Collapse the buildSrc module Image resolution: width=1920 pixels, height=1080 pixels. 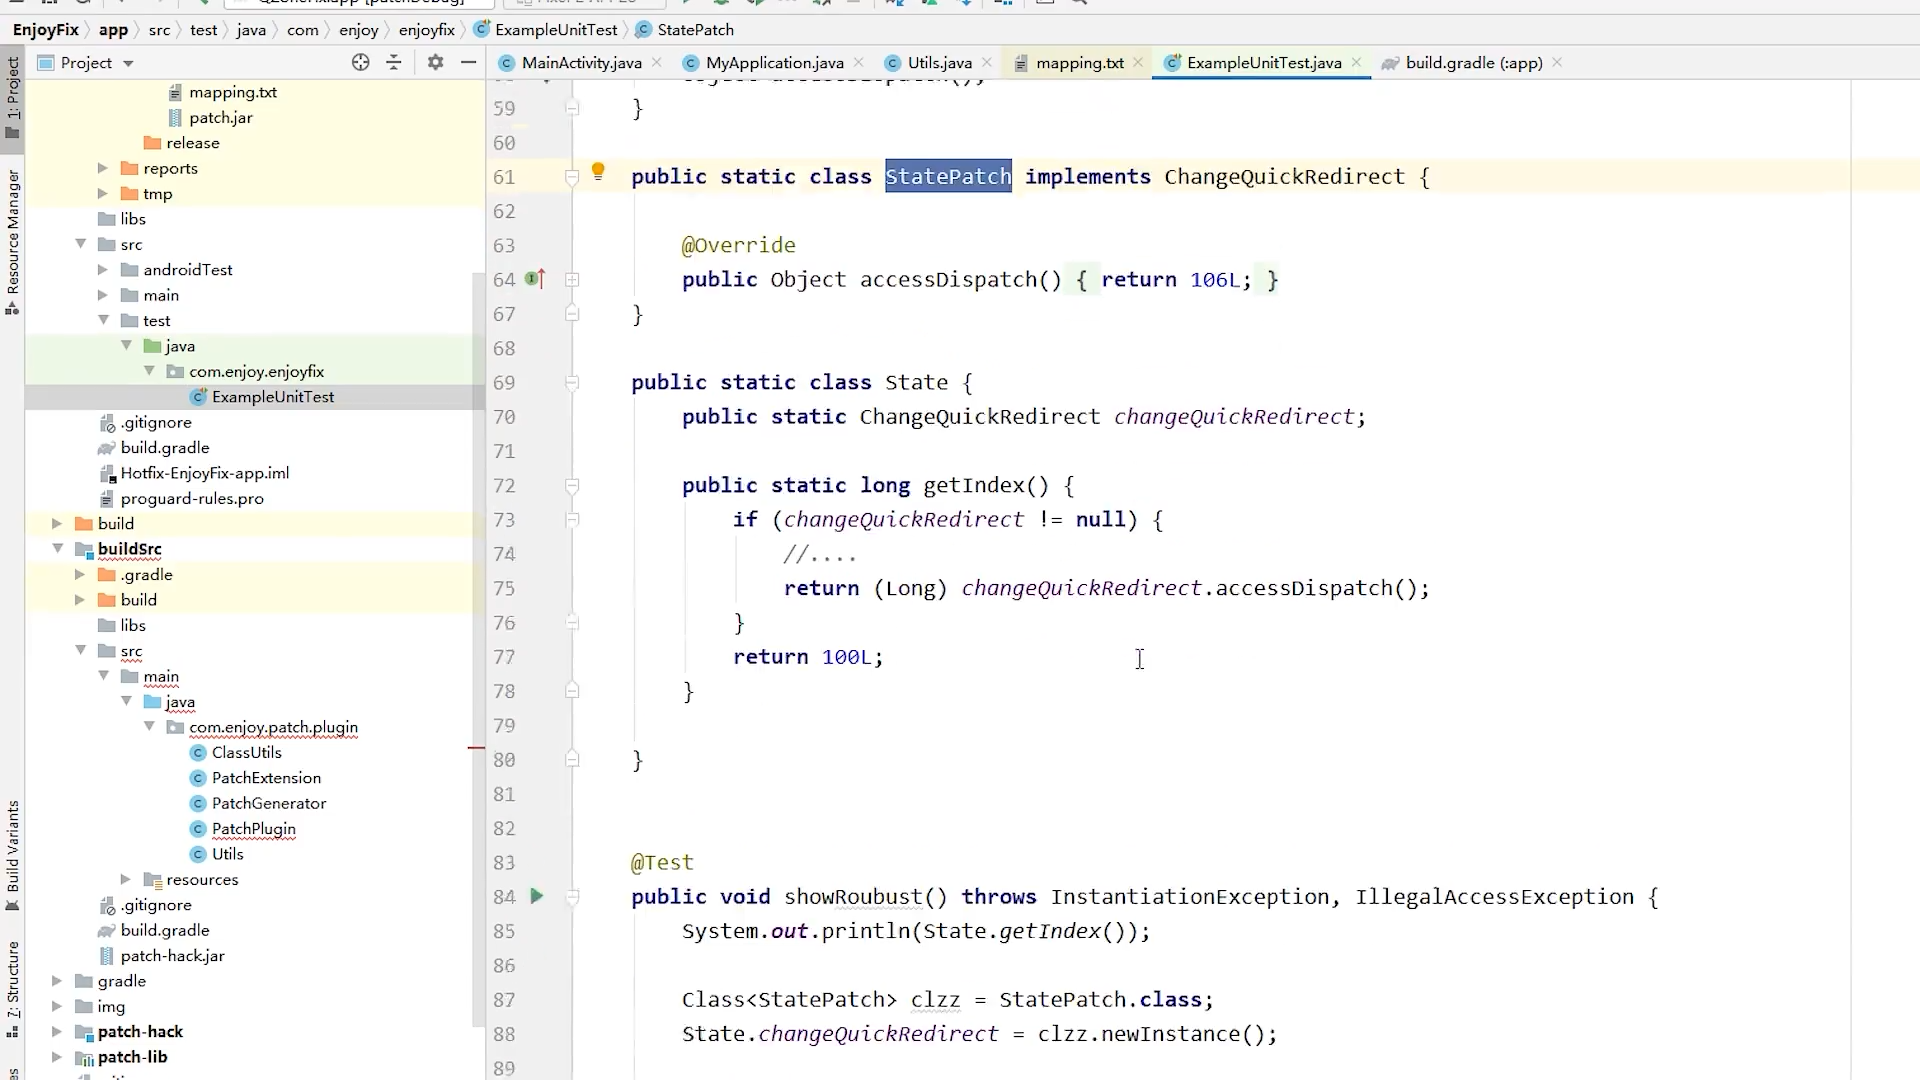pos(58,549)
